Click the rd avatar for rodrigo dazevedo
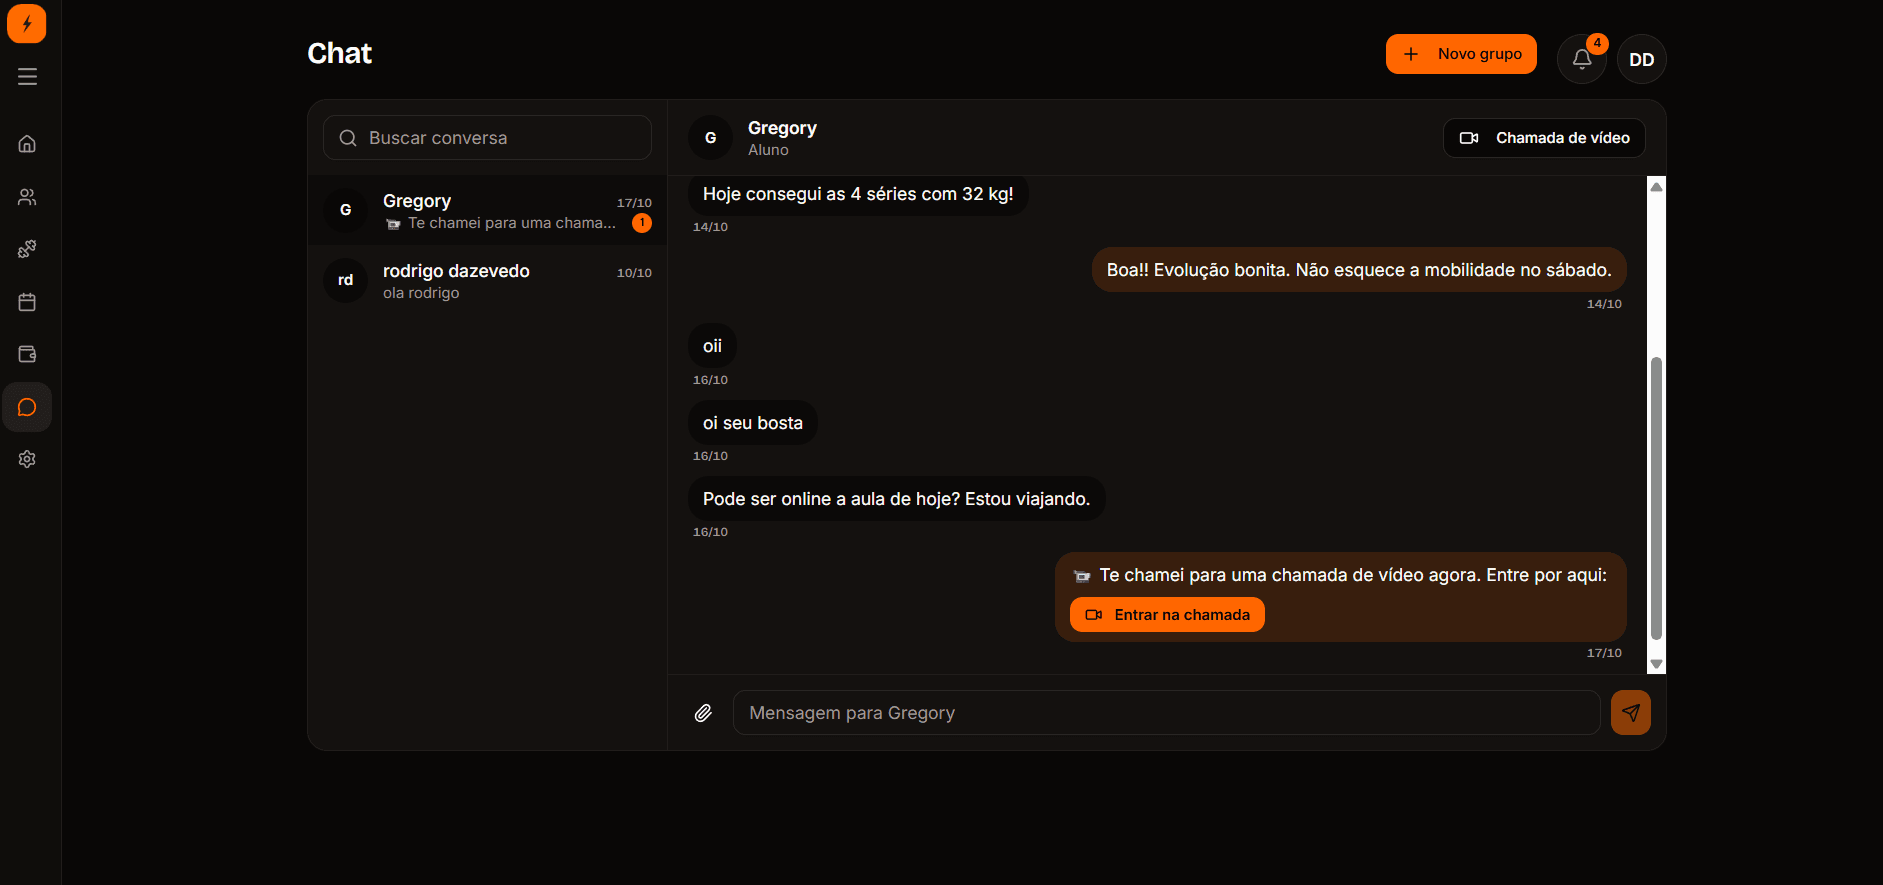Image resolution: width=1883 pixels, height=885 pixels. (x=346, y=280)
